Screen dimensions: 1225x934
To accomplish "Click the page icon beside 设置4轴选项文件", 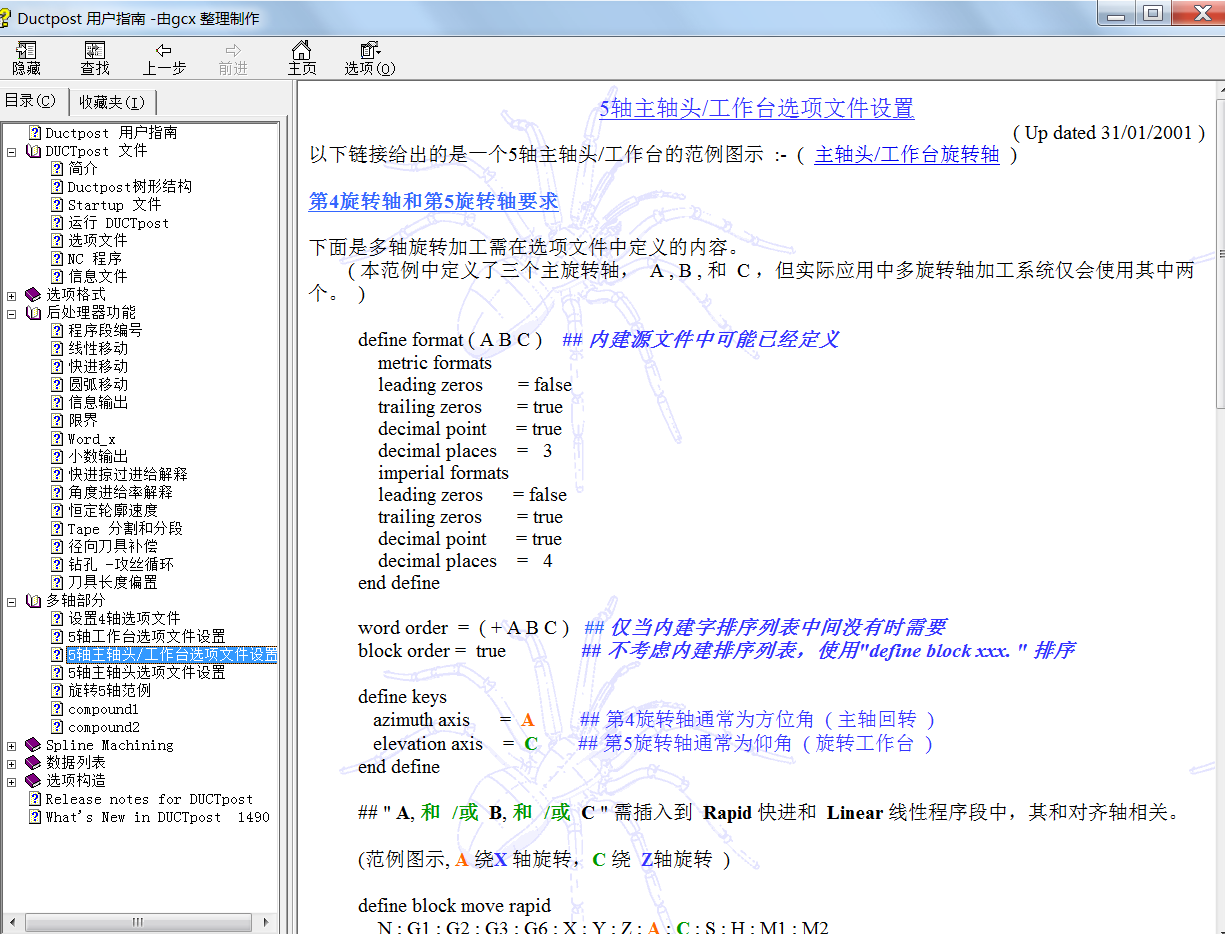I will 58,619.
